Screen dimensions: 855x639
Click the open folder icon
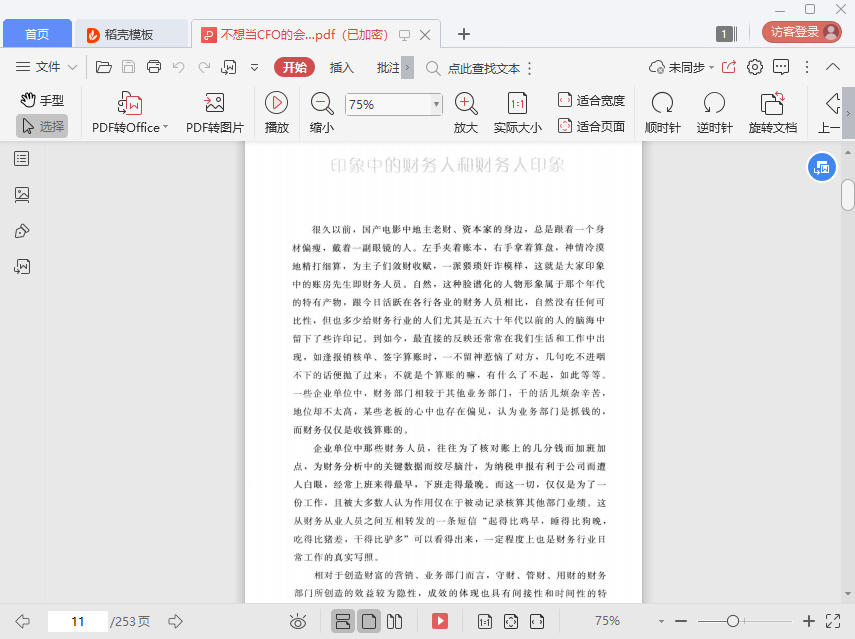tap(104, 67)
